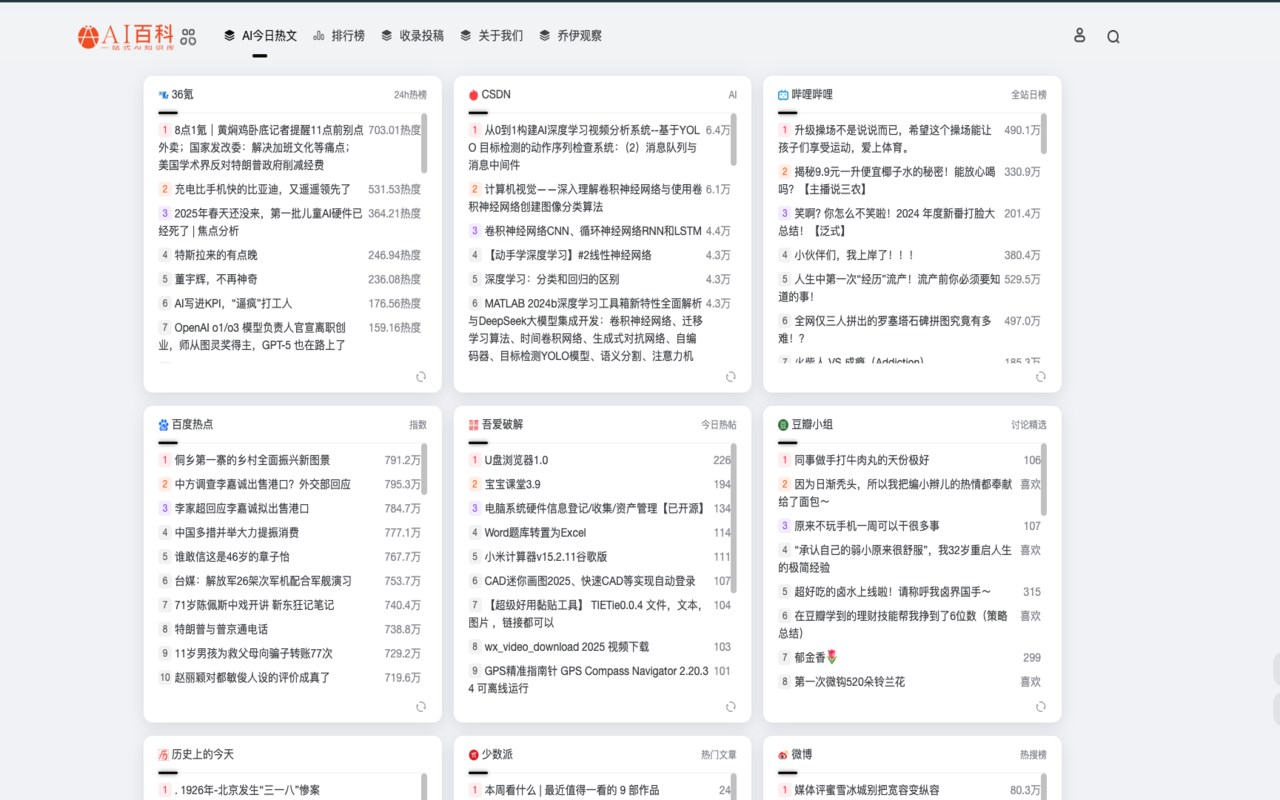This screenshot has width=1280, height=800.
Task: Refresh the 豆瓣小组 card
Action: tap(1041, 707)
